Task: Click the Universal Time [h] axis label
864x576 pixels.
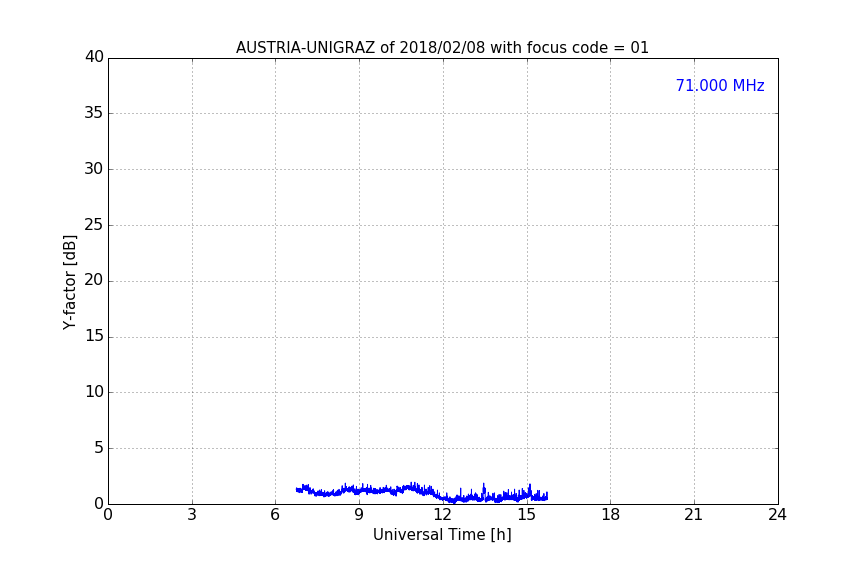Action: coord(442,535)
